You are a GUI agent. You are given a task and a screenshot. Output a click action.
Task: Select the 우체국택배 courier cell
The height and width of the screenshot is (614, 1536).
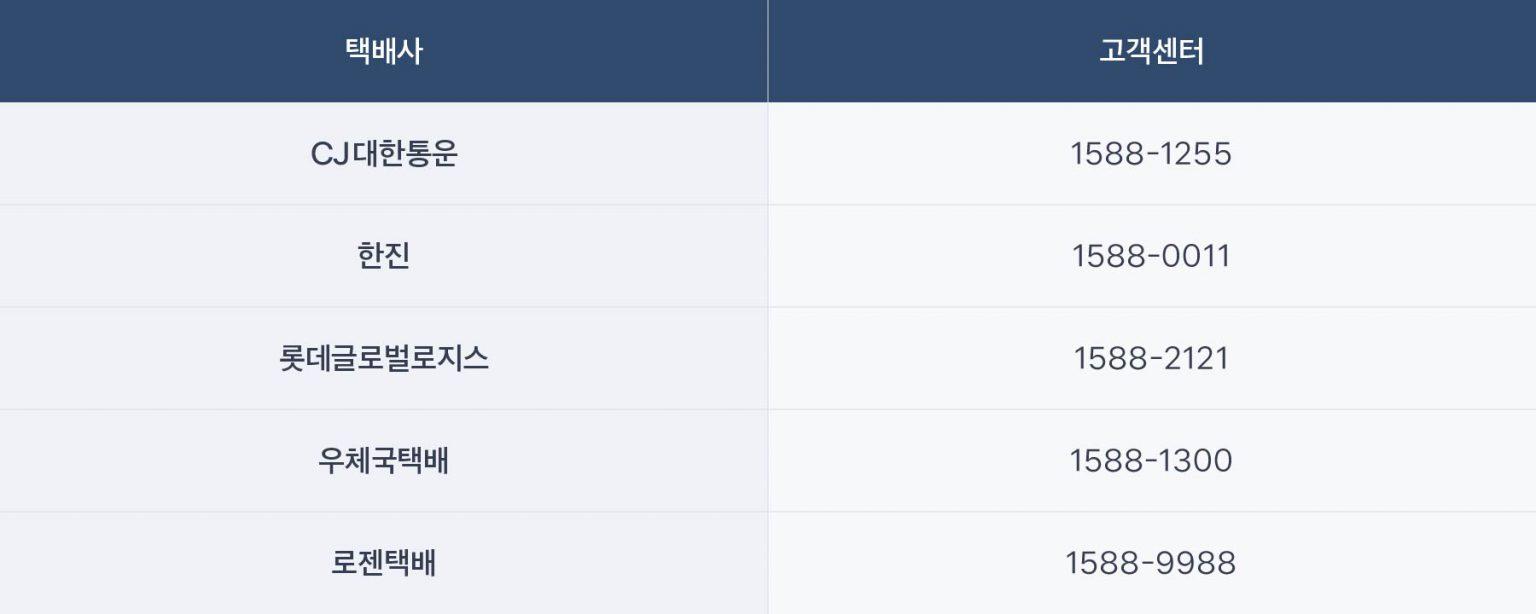tap(384, 461)
